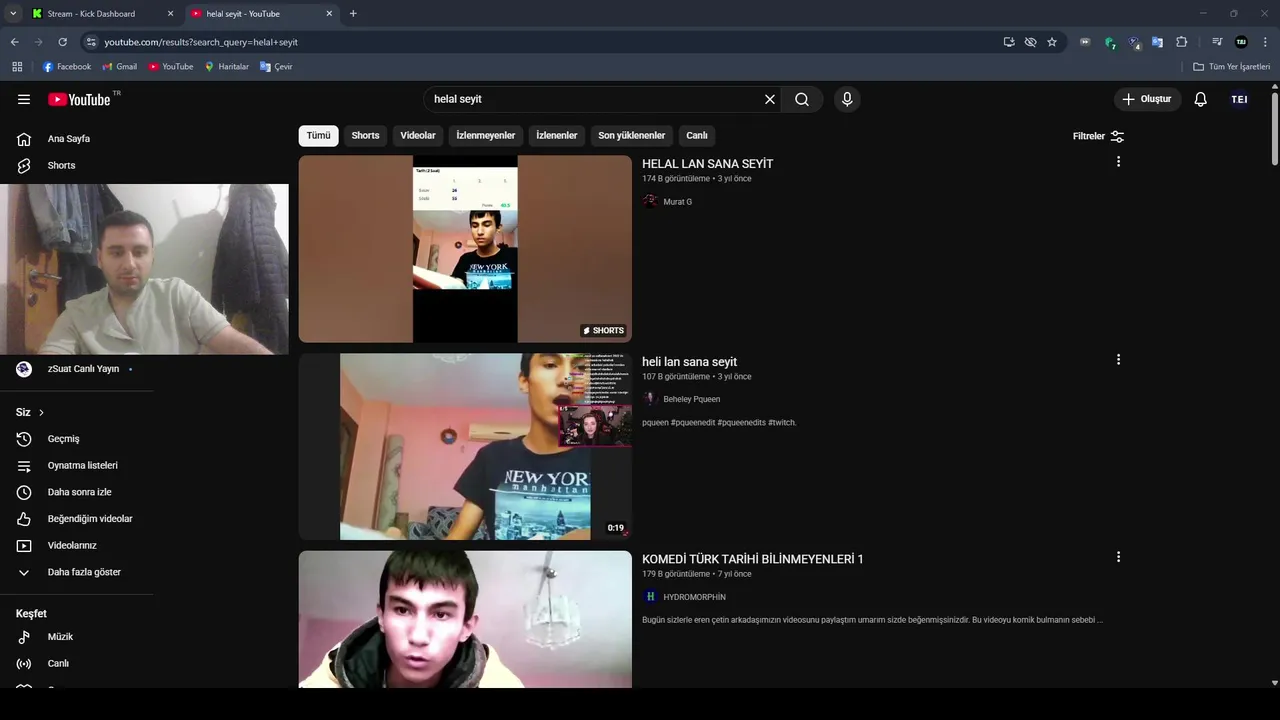
Task: Open more options for KOMEDİ TÜRK TARİHİ video
Action: [1118, 557]
